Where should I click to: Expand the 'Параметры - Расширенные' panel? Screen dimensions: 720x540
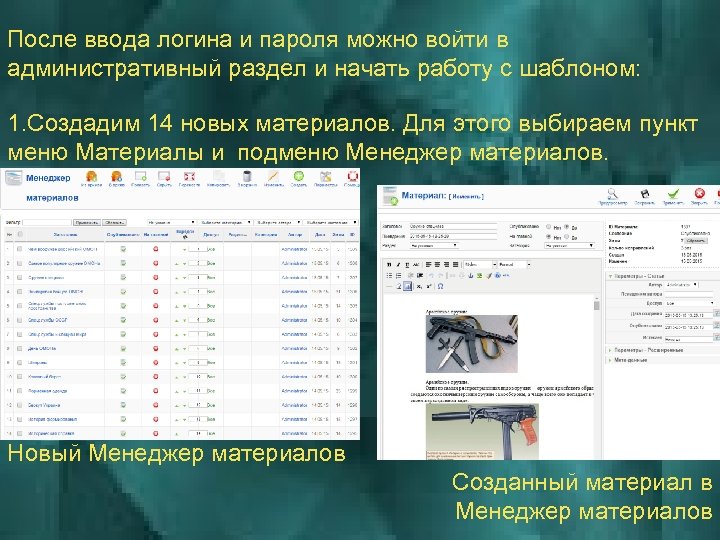pos(663,350)
